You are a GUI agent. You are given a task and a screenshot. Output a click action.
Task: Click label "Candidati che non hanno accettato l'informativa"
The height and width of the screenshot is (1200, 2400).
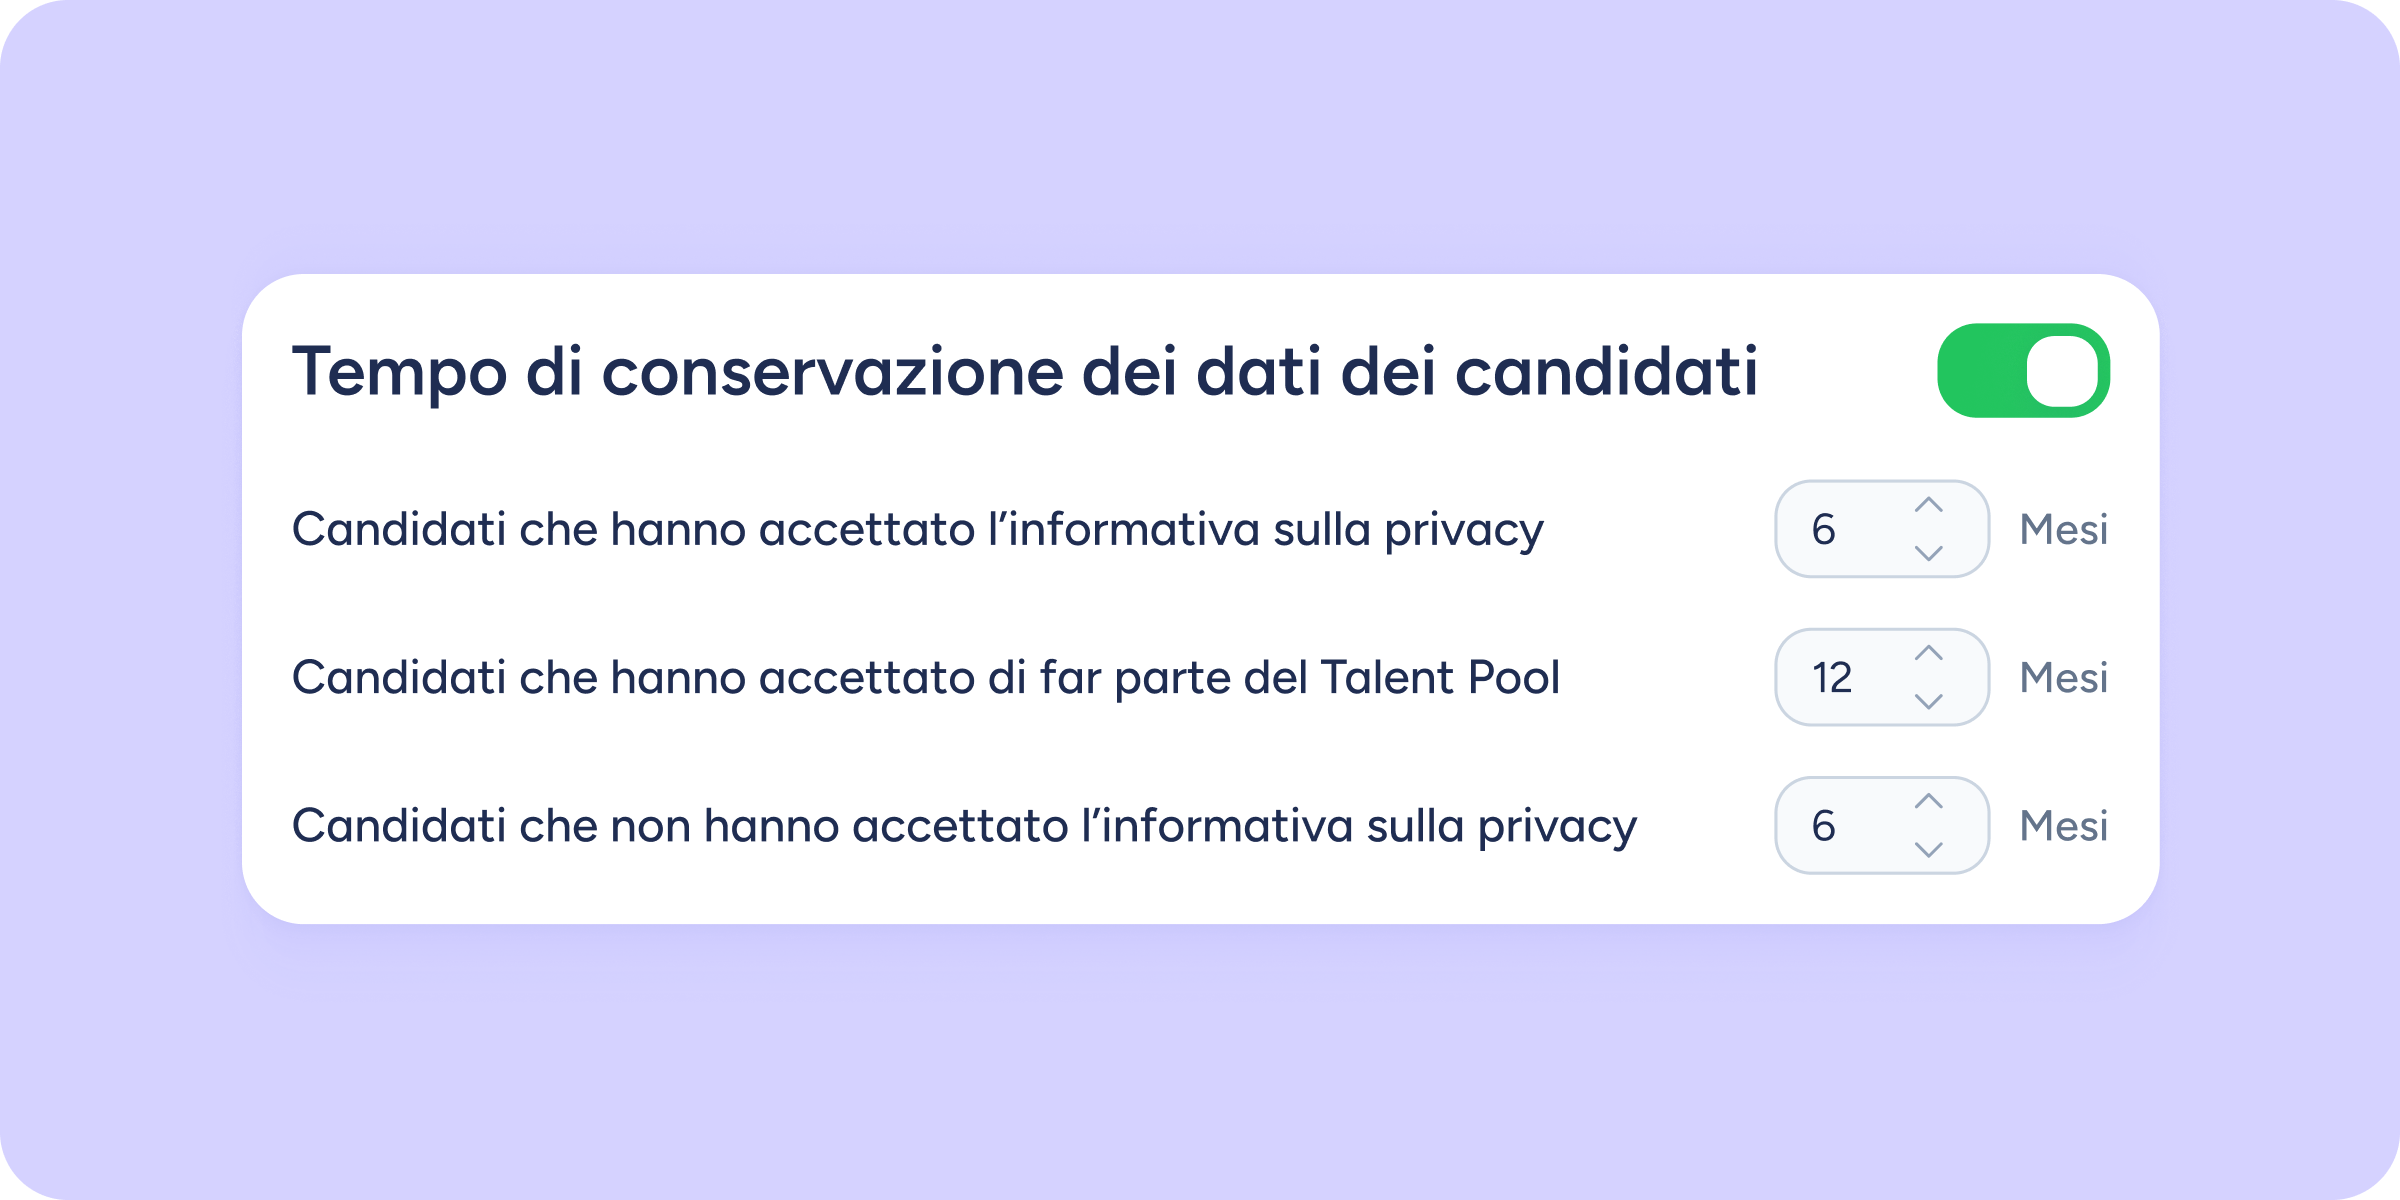coord(964,825)
